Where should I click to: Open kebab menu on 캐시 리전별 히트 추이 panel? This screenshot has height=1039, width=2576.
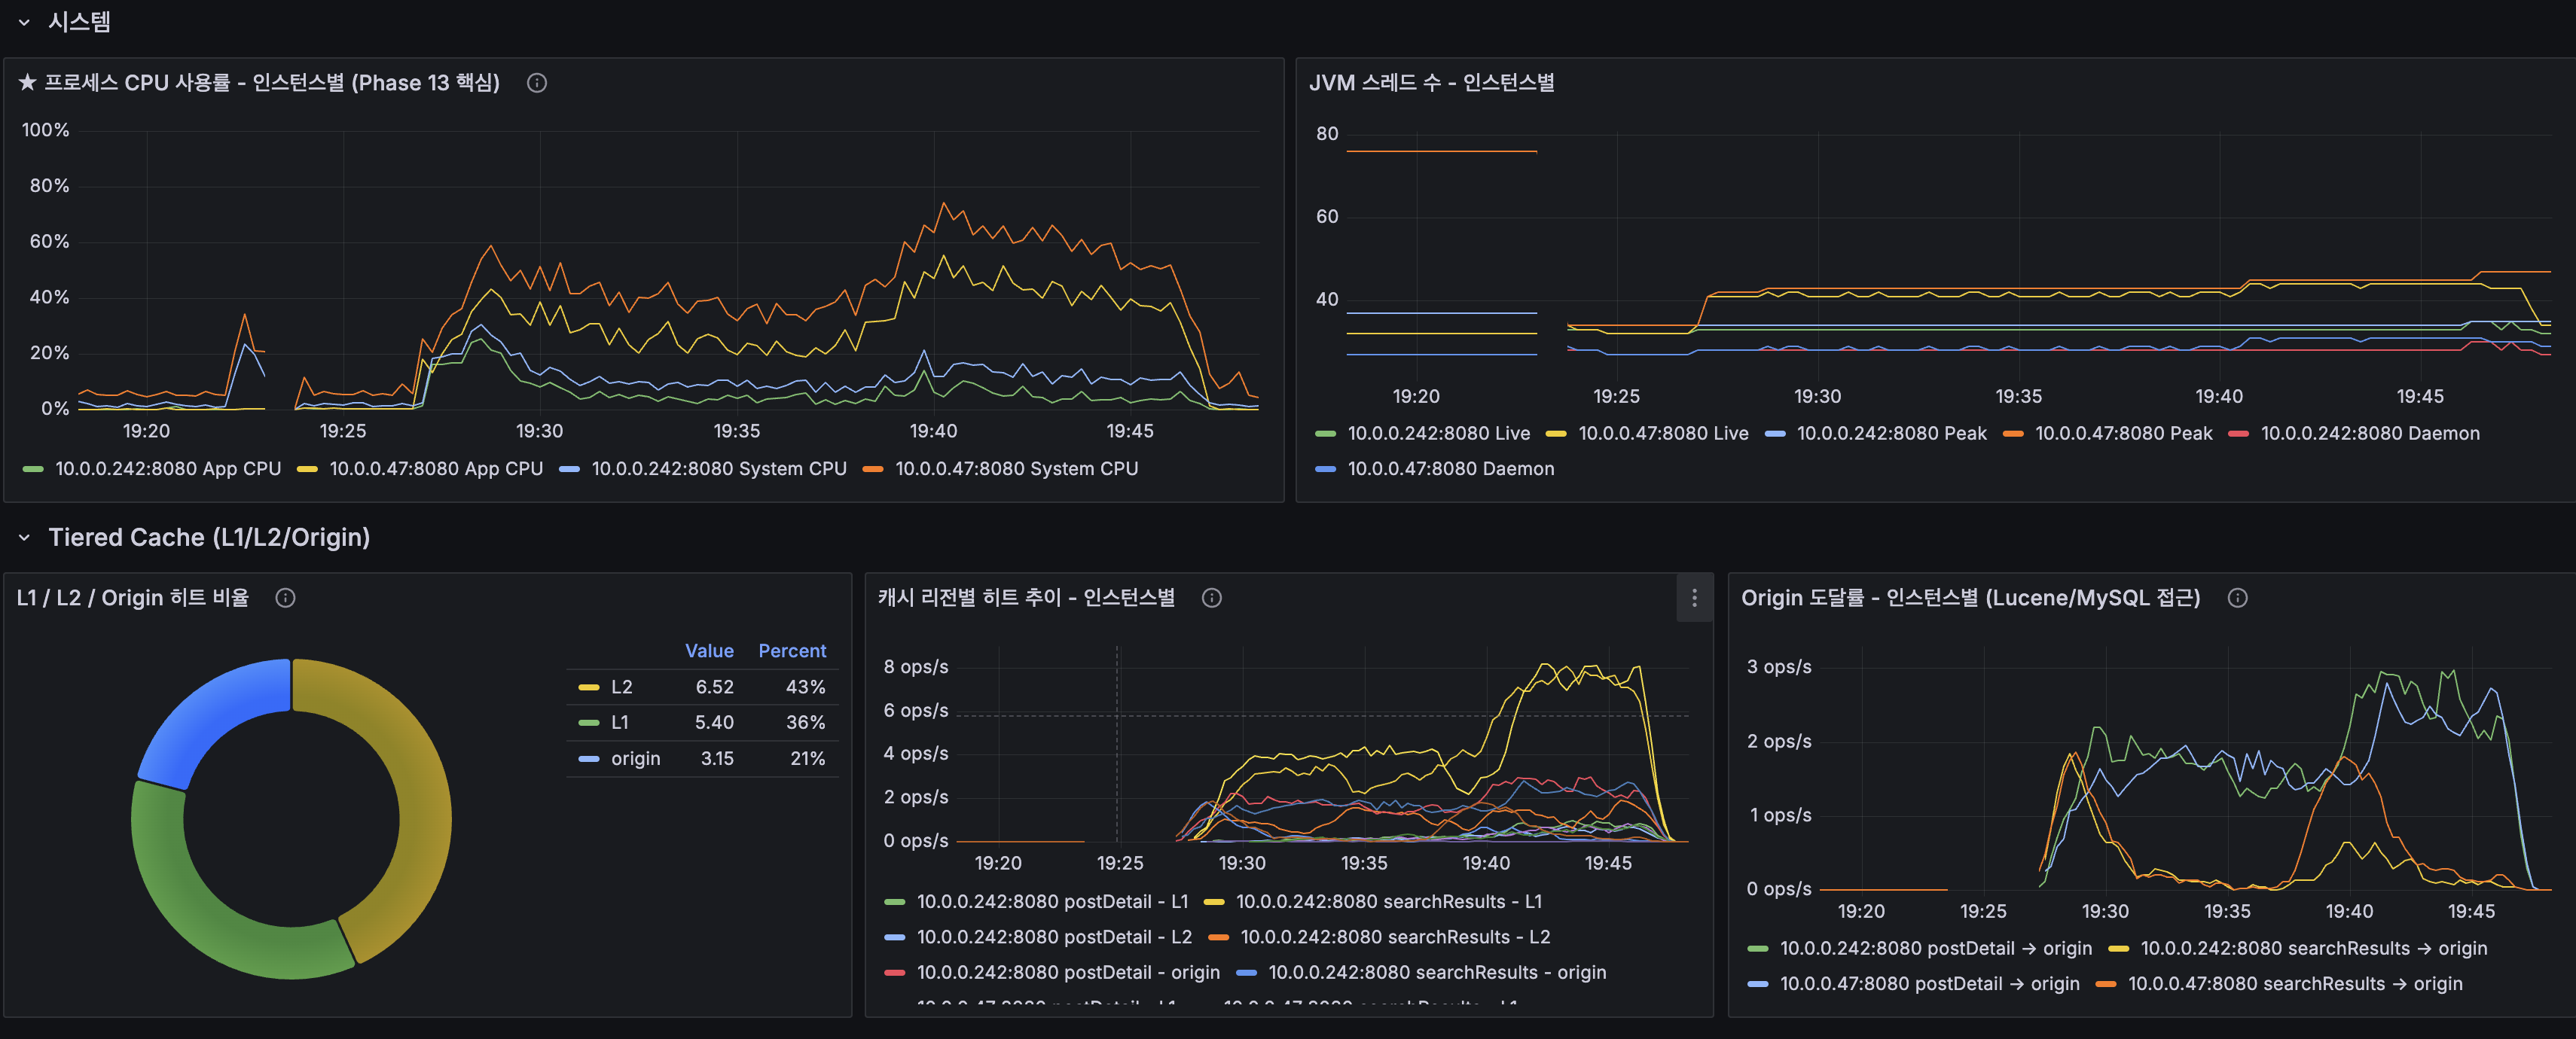coord(1694,596)
